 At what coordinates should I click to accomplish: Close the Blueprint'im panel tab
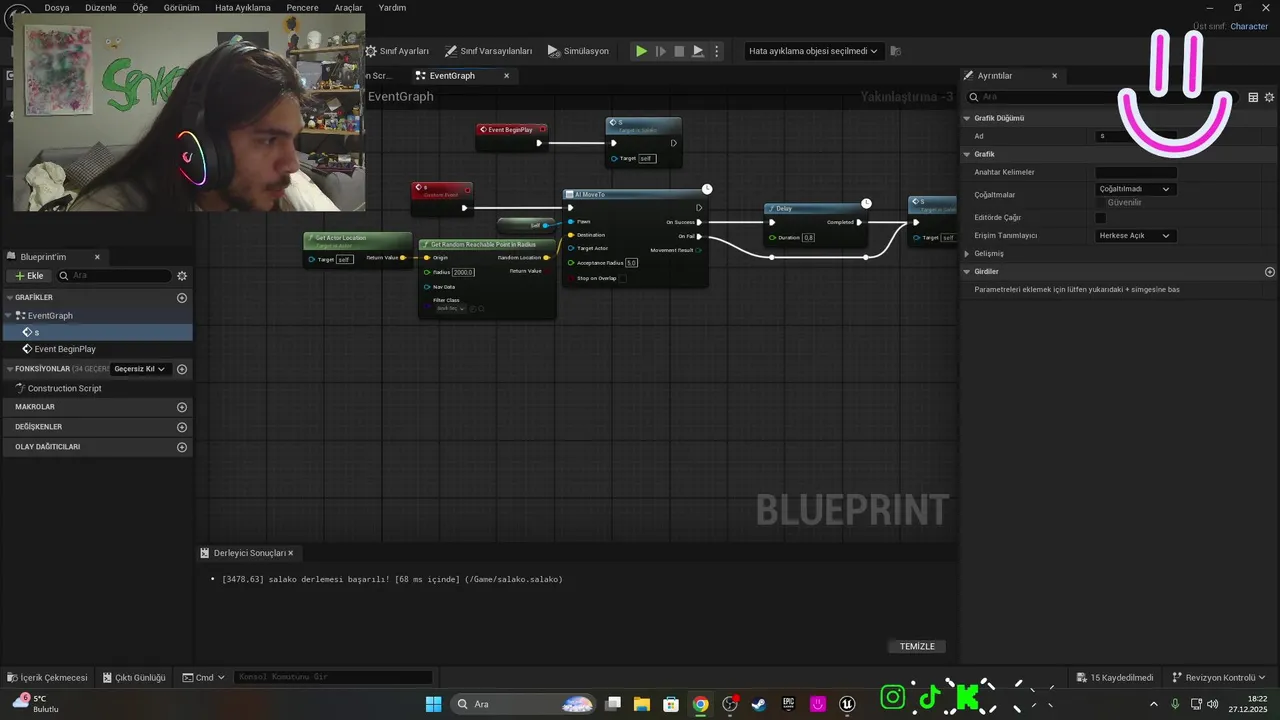point(97,257)
